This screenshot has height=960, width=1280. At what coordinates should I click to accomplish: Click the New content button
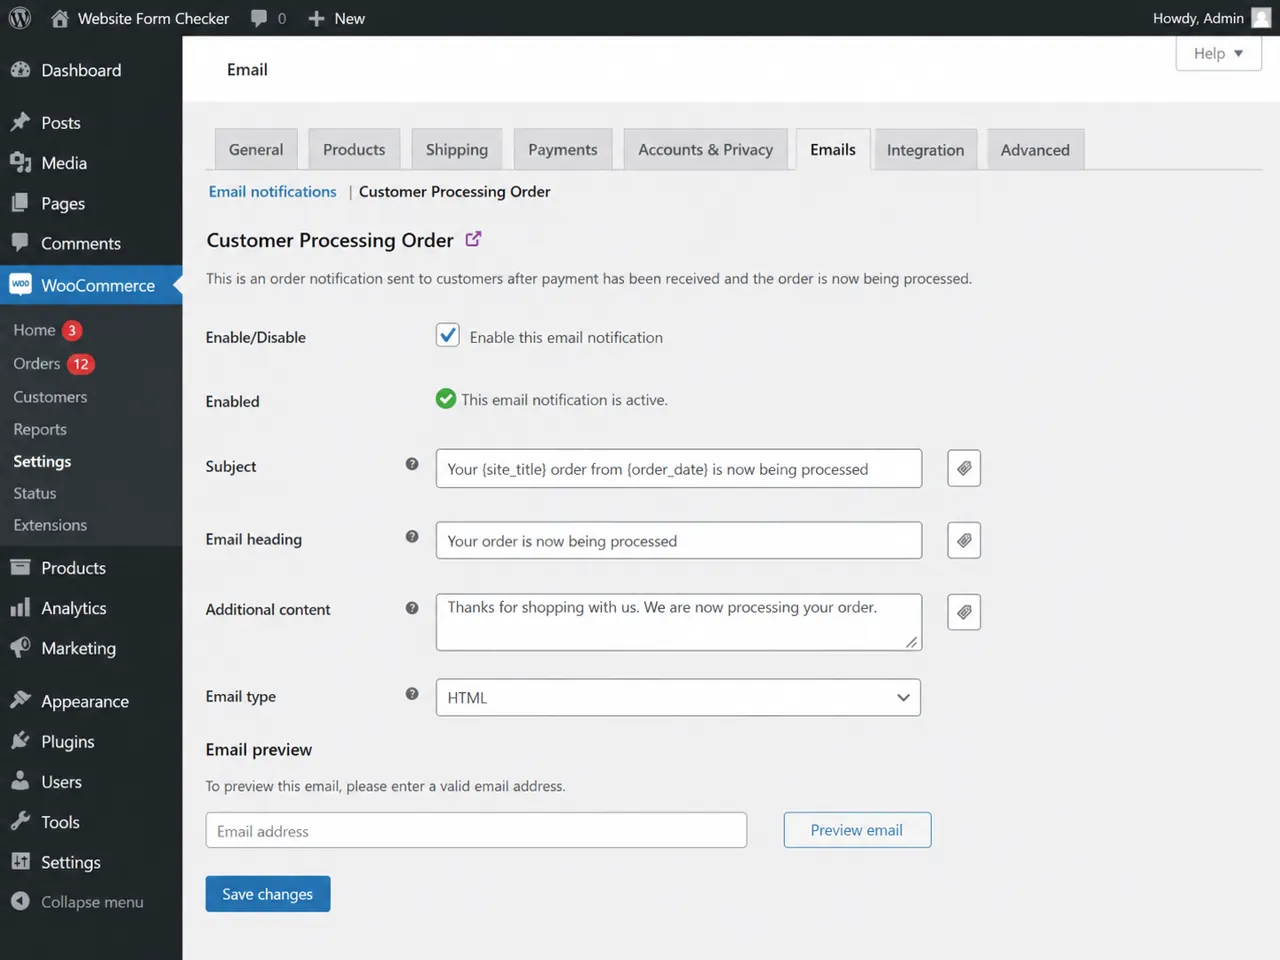(x=336, y=18)
